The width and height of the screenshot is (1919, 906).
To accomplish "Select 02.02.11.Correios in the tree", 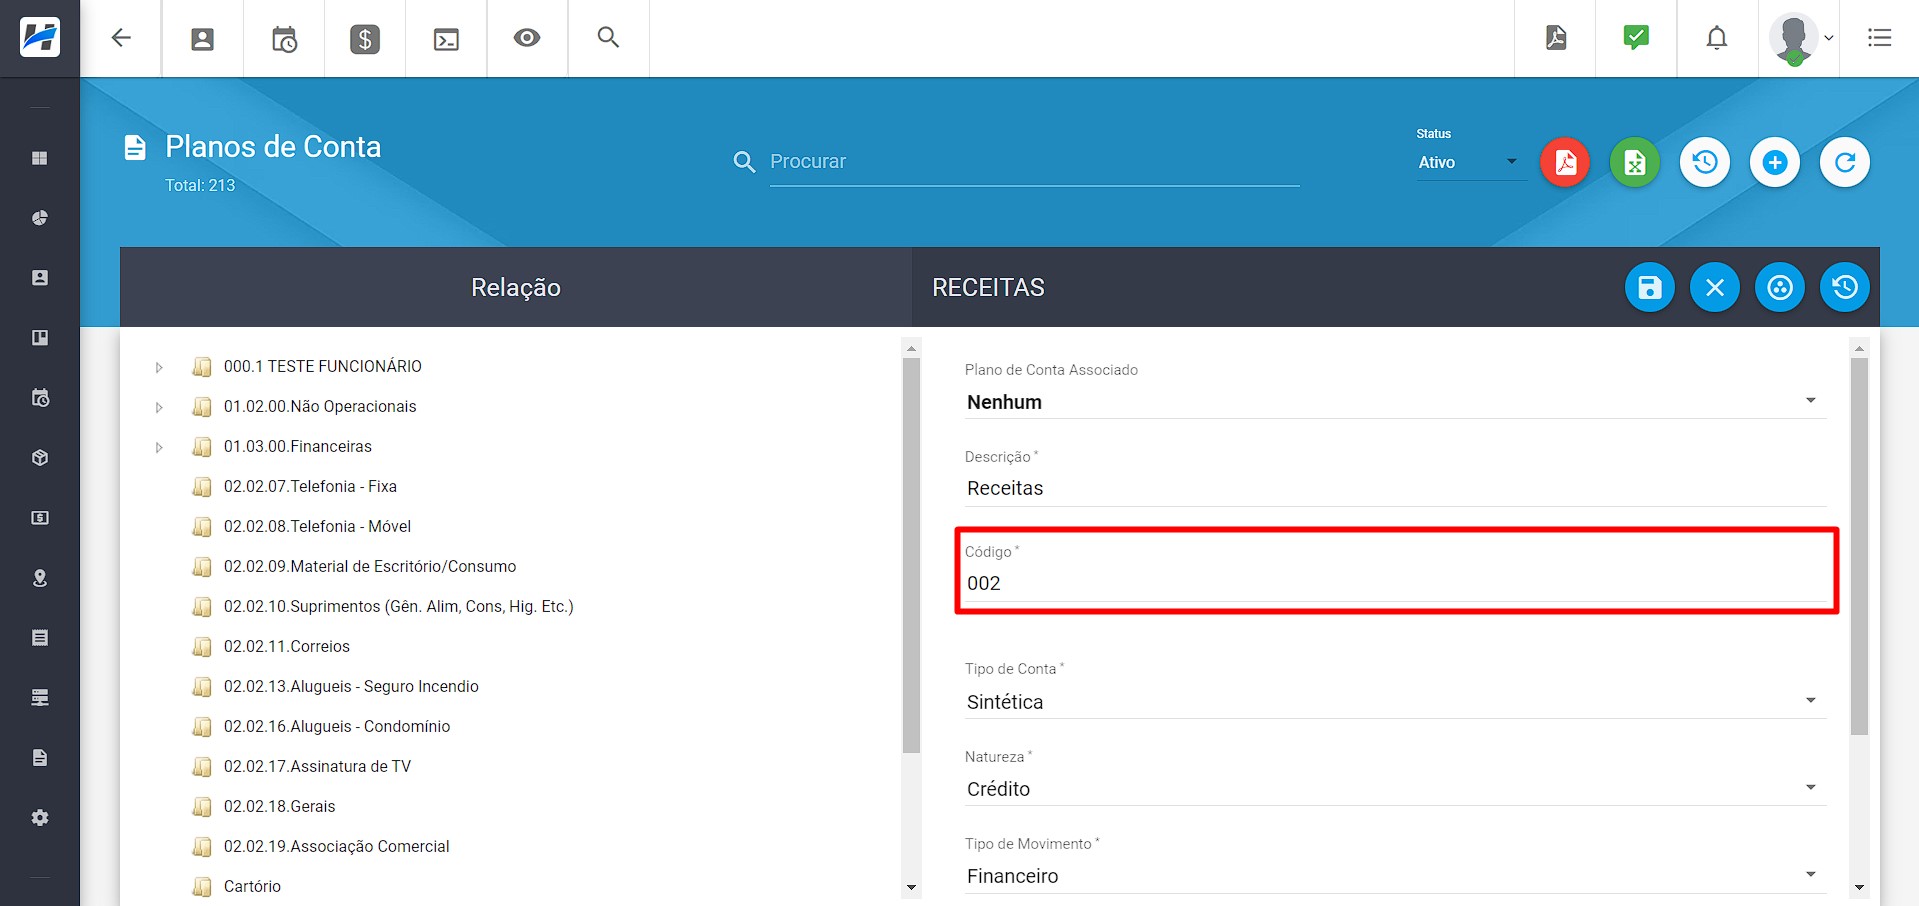I will [287, 647].
